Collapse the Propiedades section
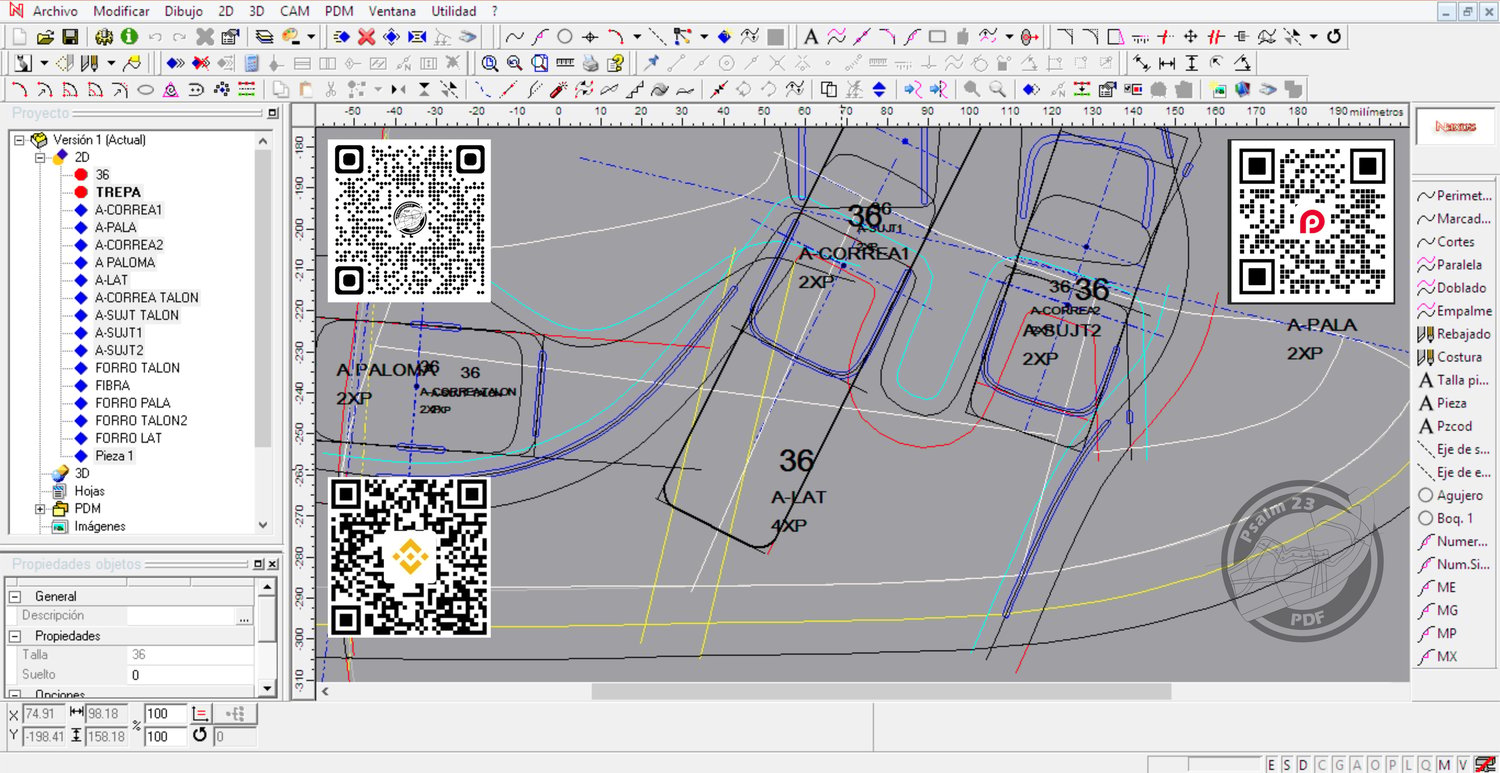Image resolution: width=1500 pixels, height=773 pixels. pos(15,636)
